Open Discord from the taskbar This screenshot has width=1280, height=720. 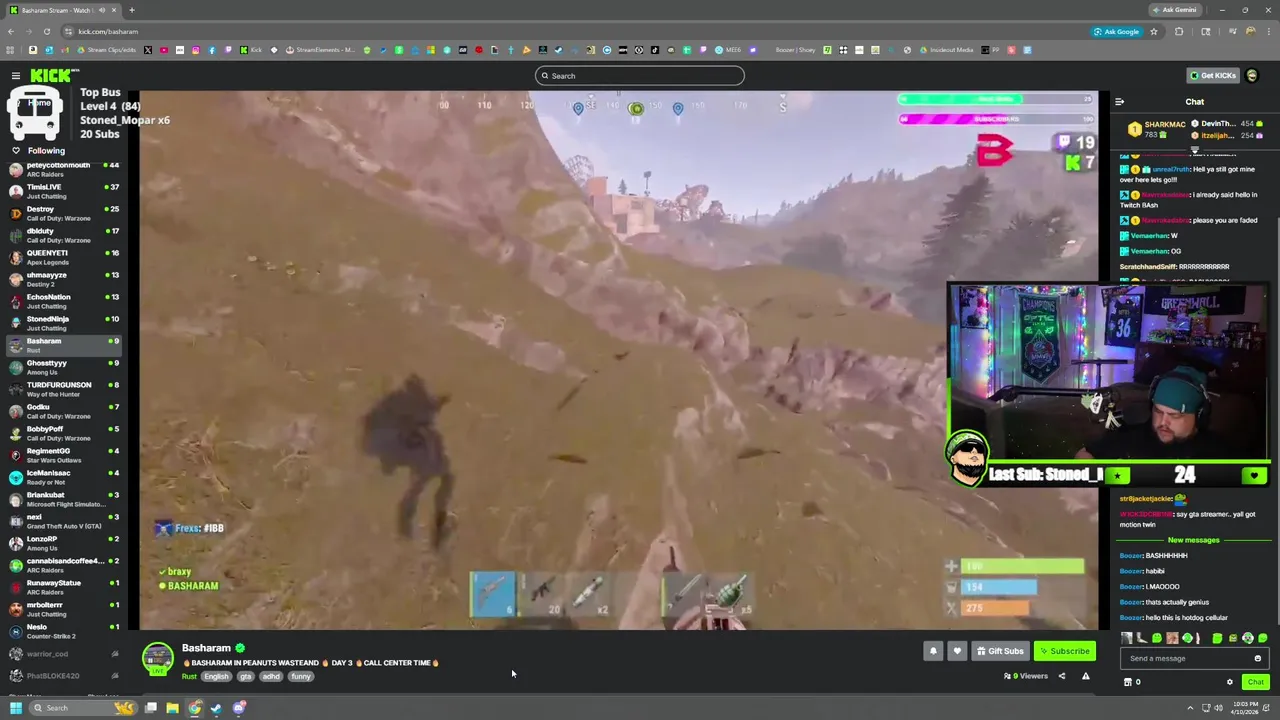pyautogui.click(x=239, y=708)
